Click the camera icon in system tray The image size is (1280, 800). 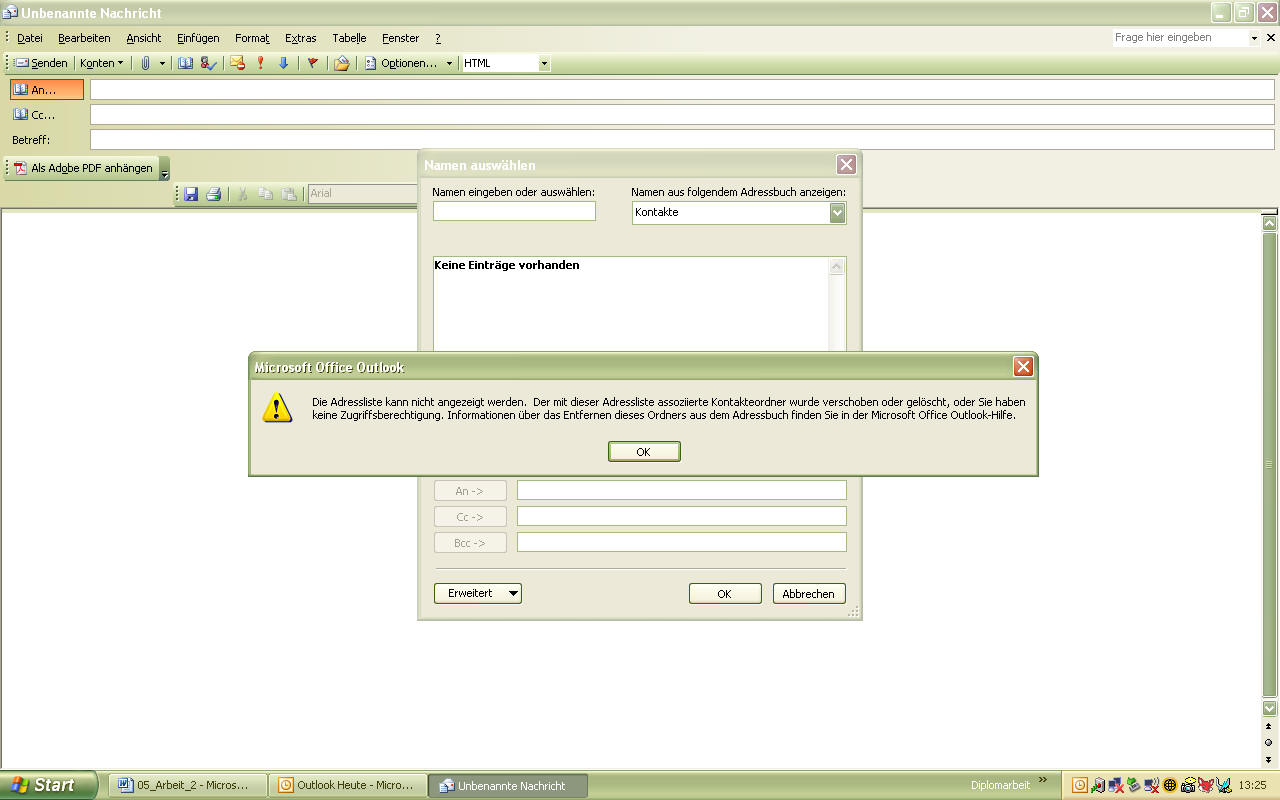(1188, 785)
